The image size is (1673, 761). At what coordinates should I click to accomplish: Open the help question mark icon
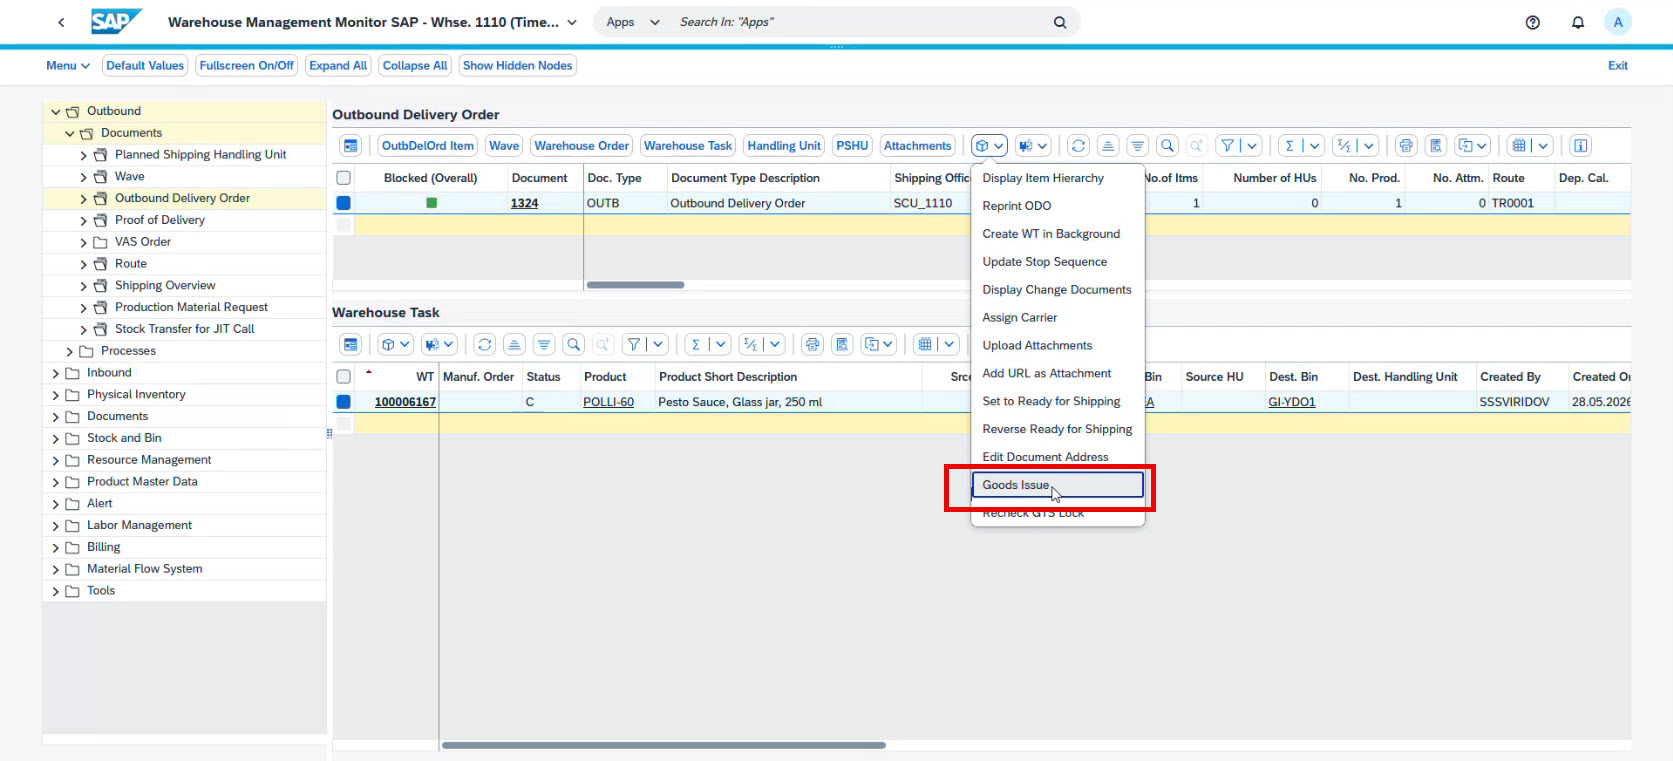pos(1533,22)
